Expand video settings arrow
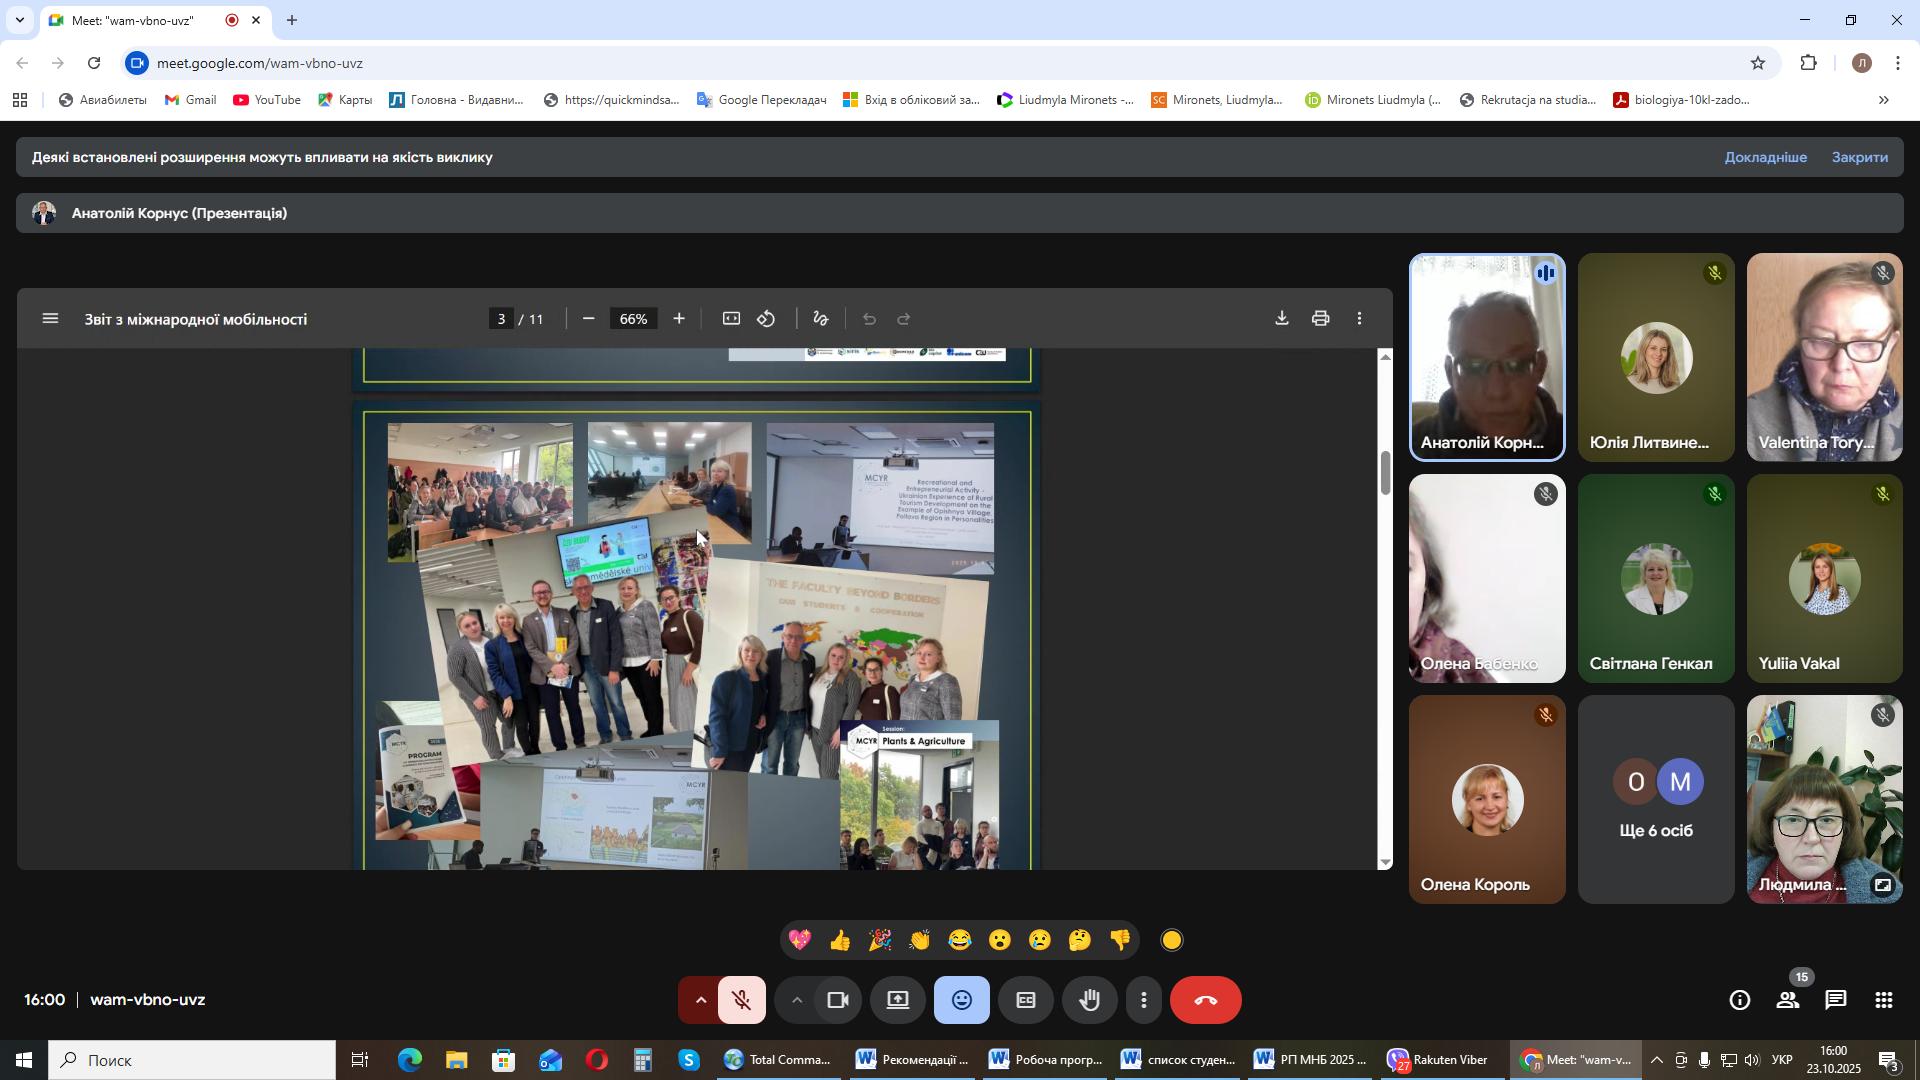This screenshot has height=1080, width=1920. [796, 1001]
